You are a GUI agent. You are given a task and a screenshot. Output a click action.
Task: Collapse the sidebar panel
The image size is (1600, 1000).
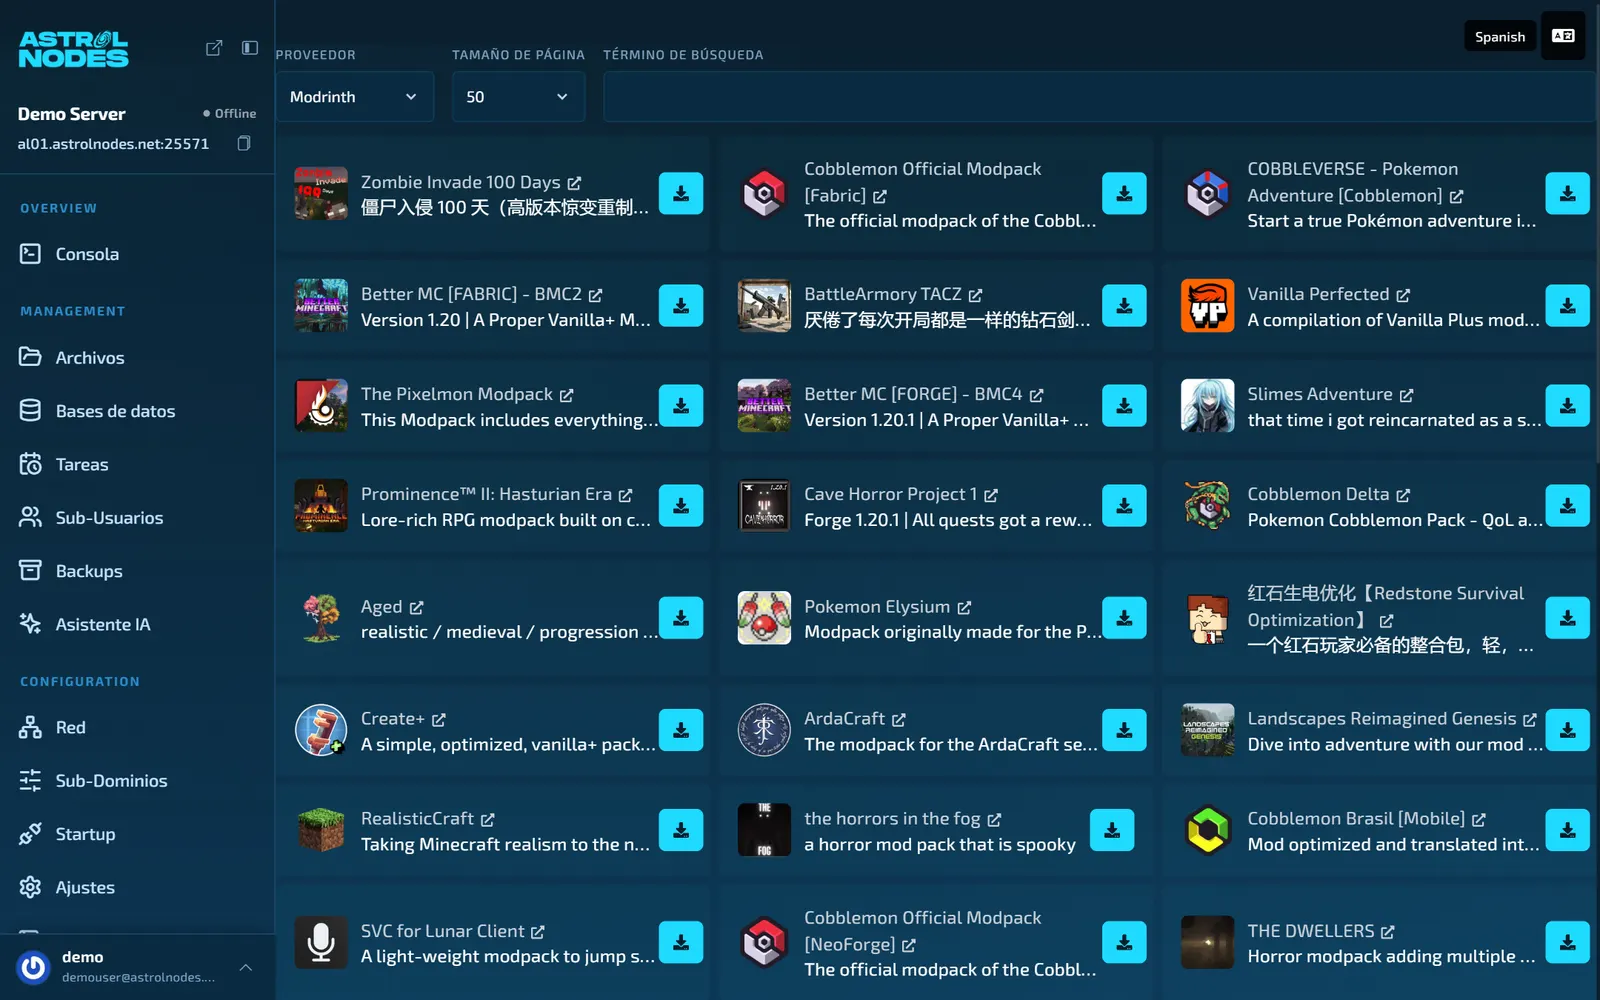click(250, 48)
